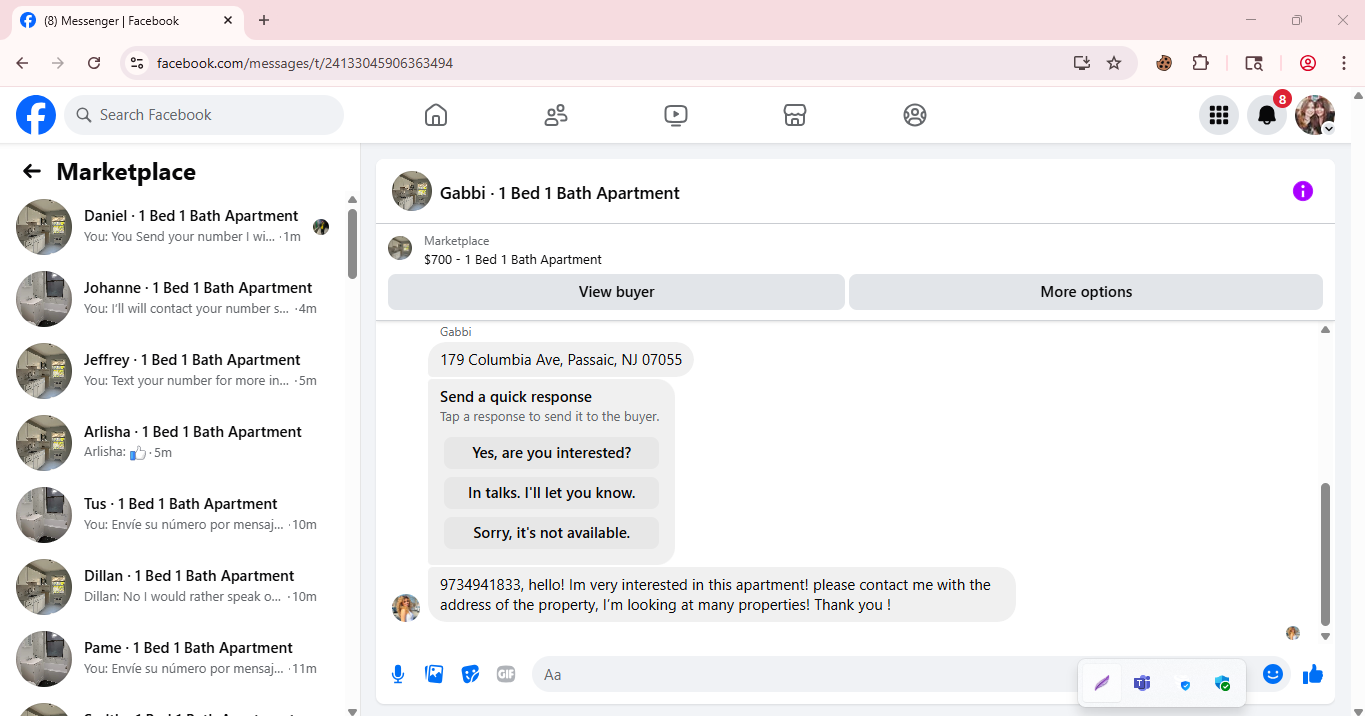This screenshot has width=1365, height=716.
Task: Open Jeffrey's apartment conversation
Action: tap(175, 370)
